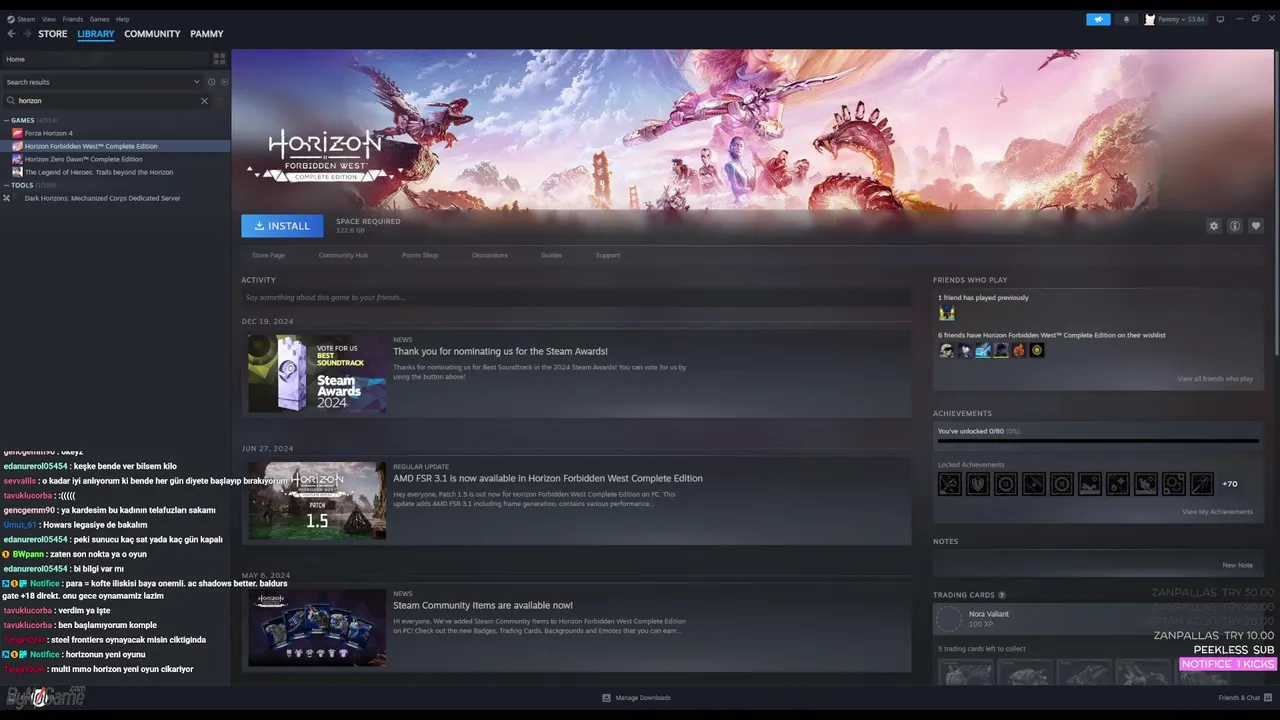Click the Manage Downloads icon
Image resolution: width=1280 pixels, height=720 pixels.
[x=606, y=698]
